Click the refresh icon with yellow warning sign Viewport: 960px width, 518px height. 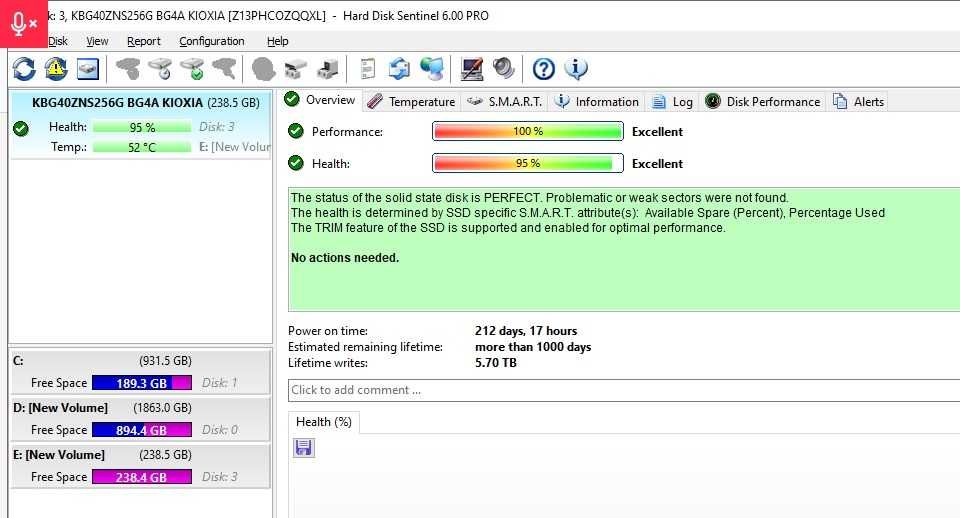click(56, 69)
